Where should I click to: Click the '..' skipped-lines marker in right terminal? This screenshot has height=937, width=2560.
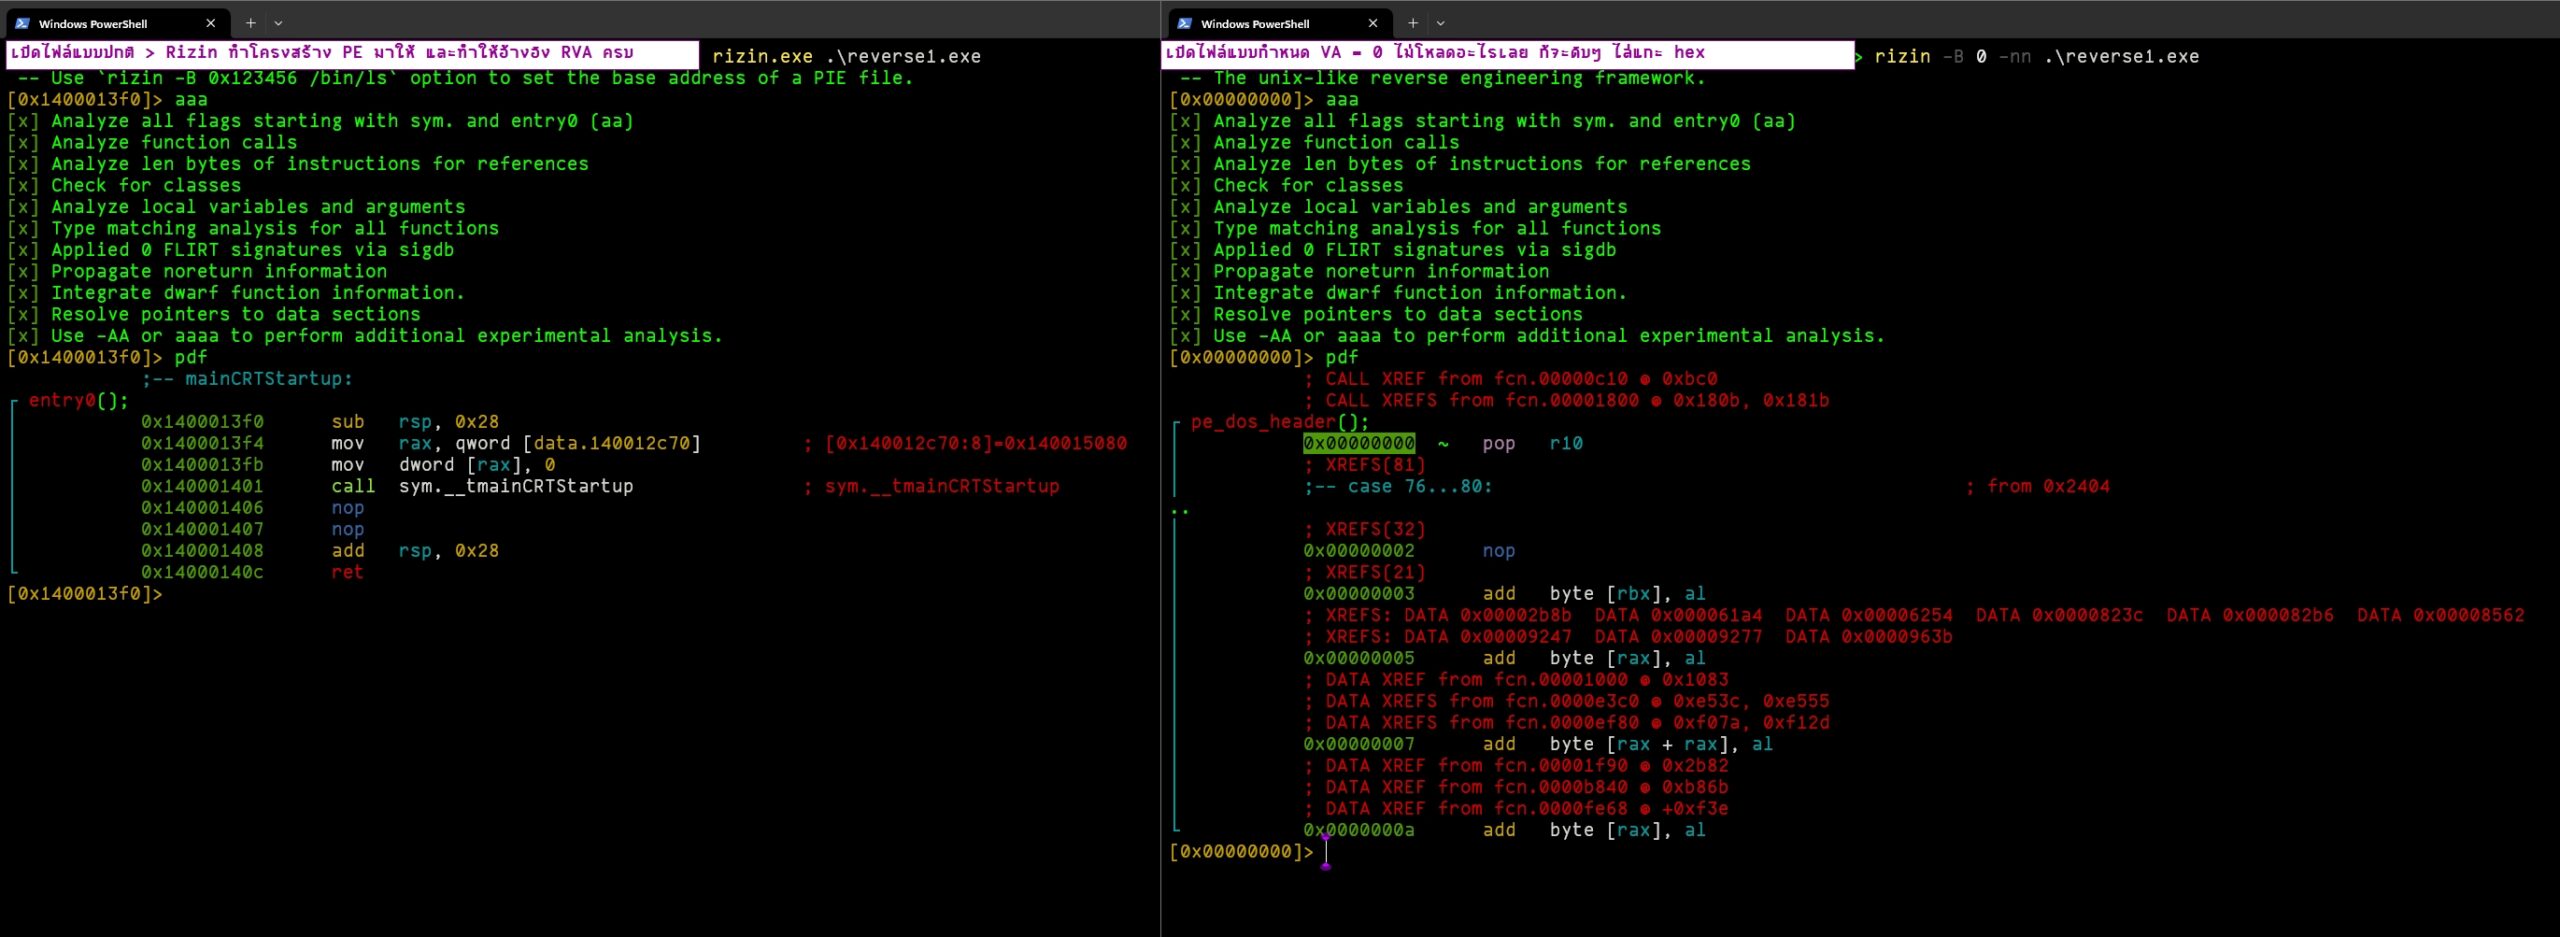(x=1180, y=509)
